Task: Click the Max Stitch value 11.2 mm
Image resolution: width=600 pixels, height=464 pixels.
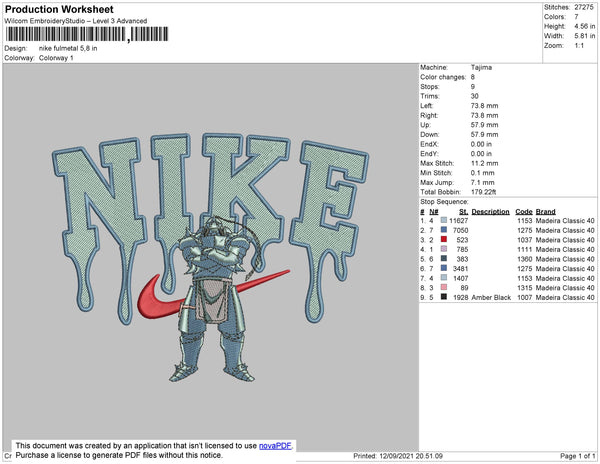Action: click(484, 163)
